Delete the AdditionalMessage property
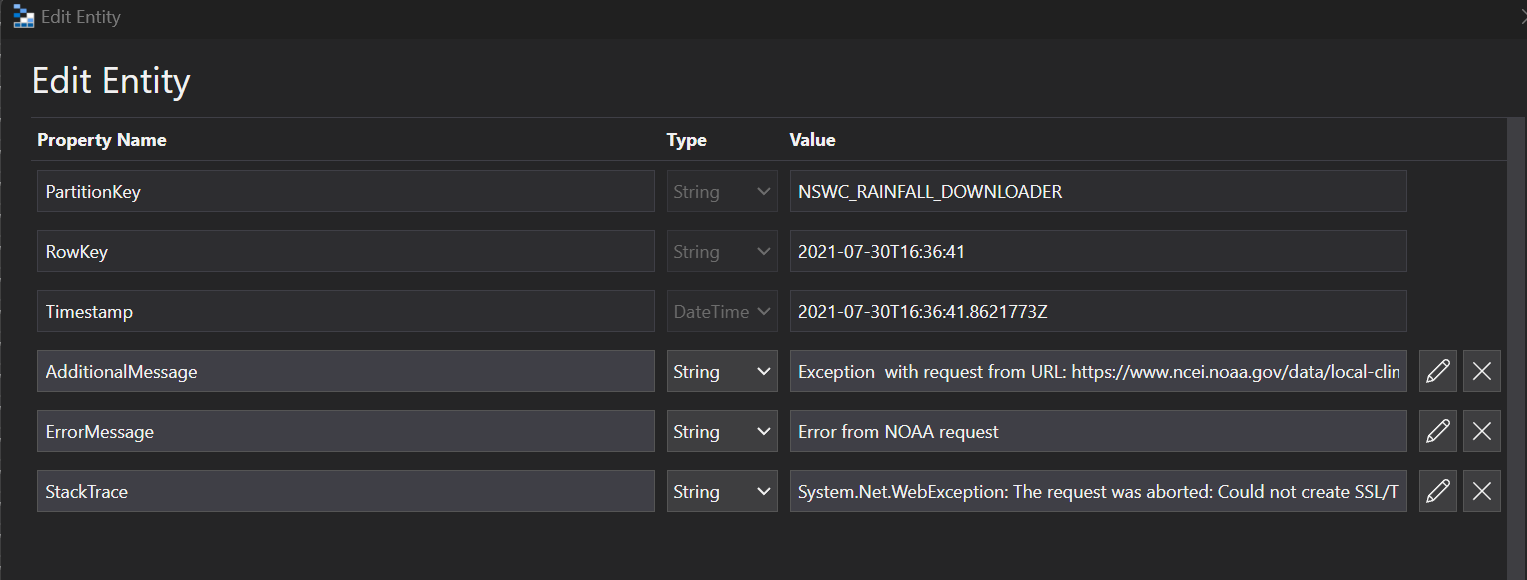 tap(1482, 371)
